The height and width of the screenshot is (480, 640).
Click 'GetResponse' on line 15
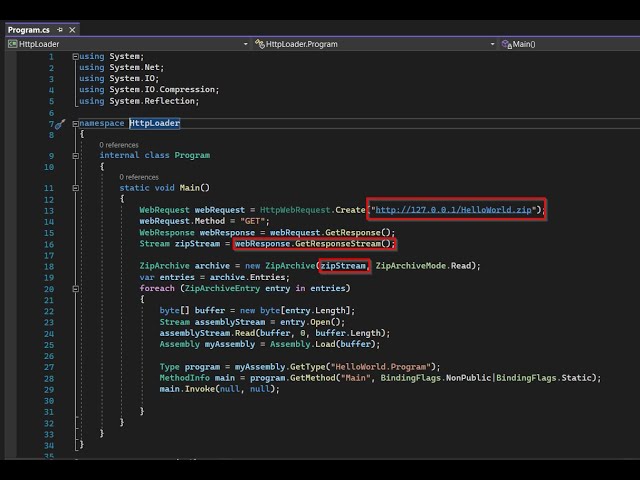click(353, 233)
